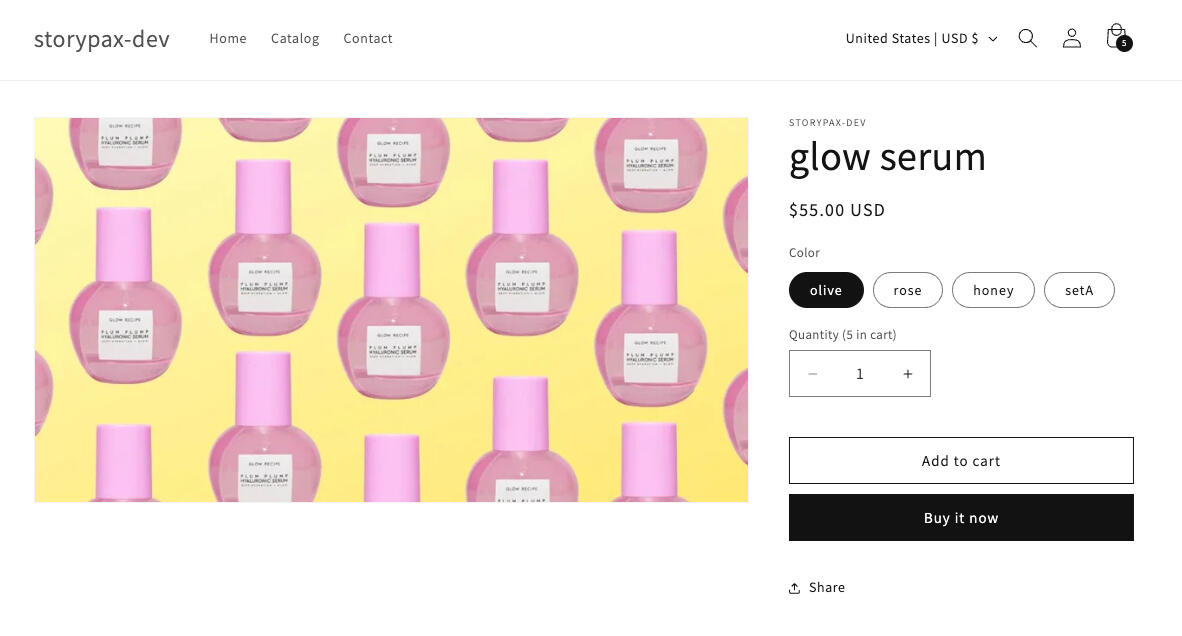Image resolution: width=1182 pixels, height=636 pixels.
Task: Pick the honey color variant
Action: click(993, 290)
